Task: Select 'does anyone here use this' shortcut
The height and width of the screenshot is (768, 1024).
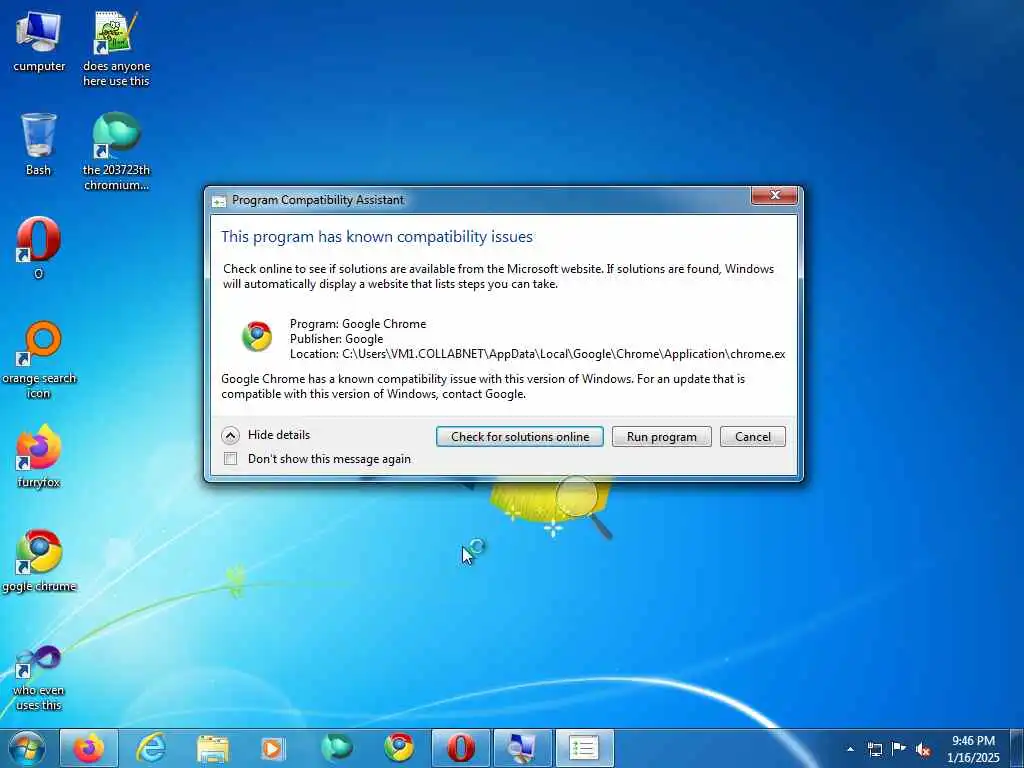Action: pyautogui.click(x=116, y=49)
